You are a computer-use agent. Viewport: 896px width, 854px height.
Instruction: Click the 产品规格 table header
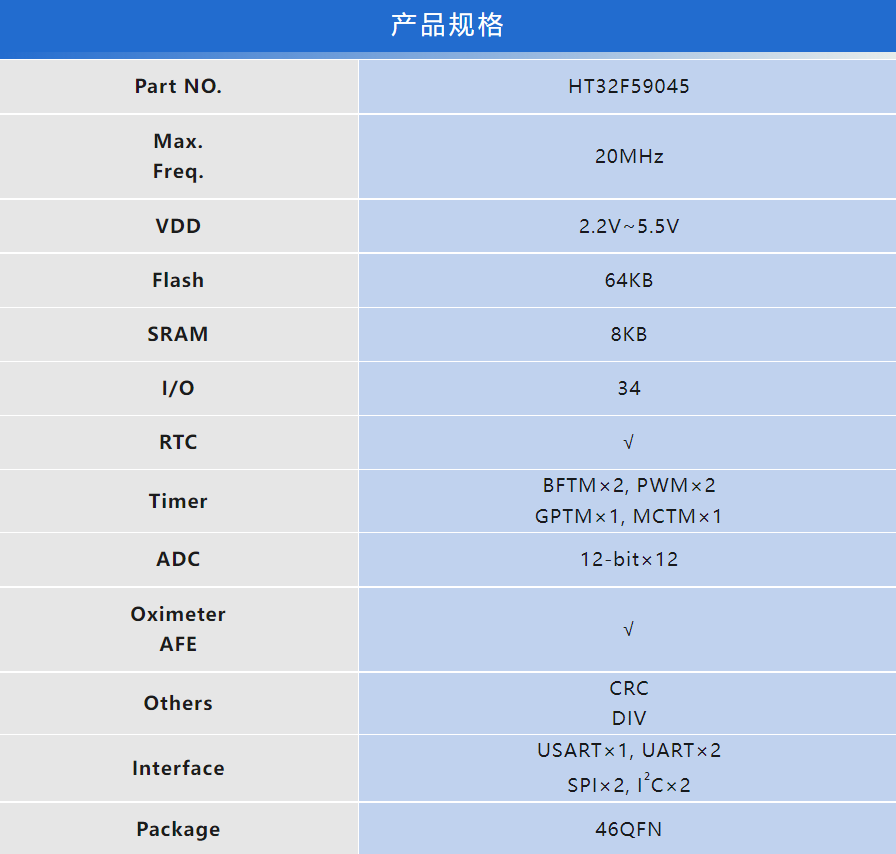(447, 26)
